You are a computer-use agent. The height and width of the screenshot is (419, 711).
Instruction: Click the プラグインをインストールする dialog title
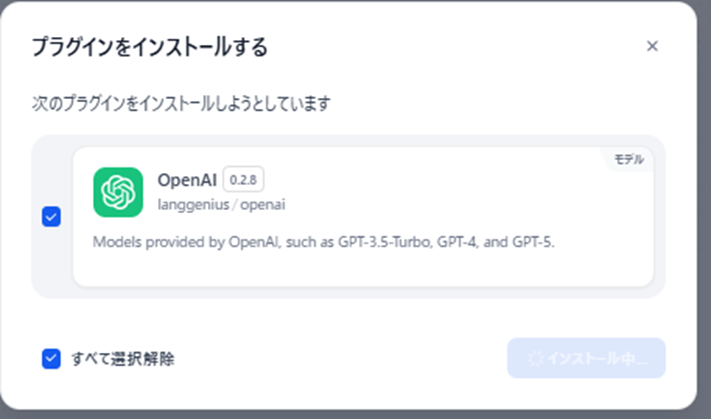pos(149,47)
